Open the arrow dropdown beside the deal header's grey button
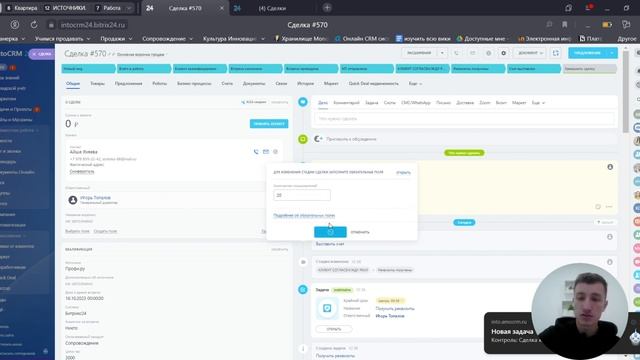 442,53
